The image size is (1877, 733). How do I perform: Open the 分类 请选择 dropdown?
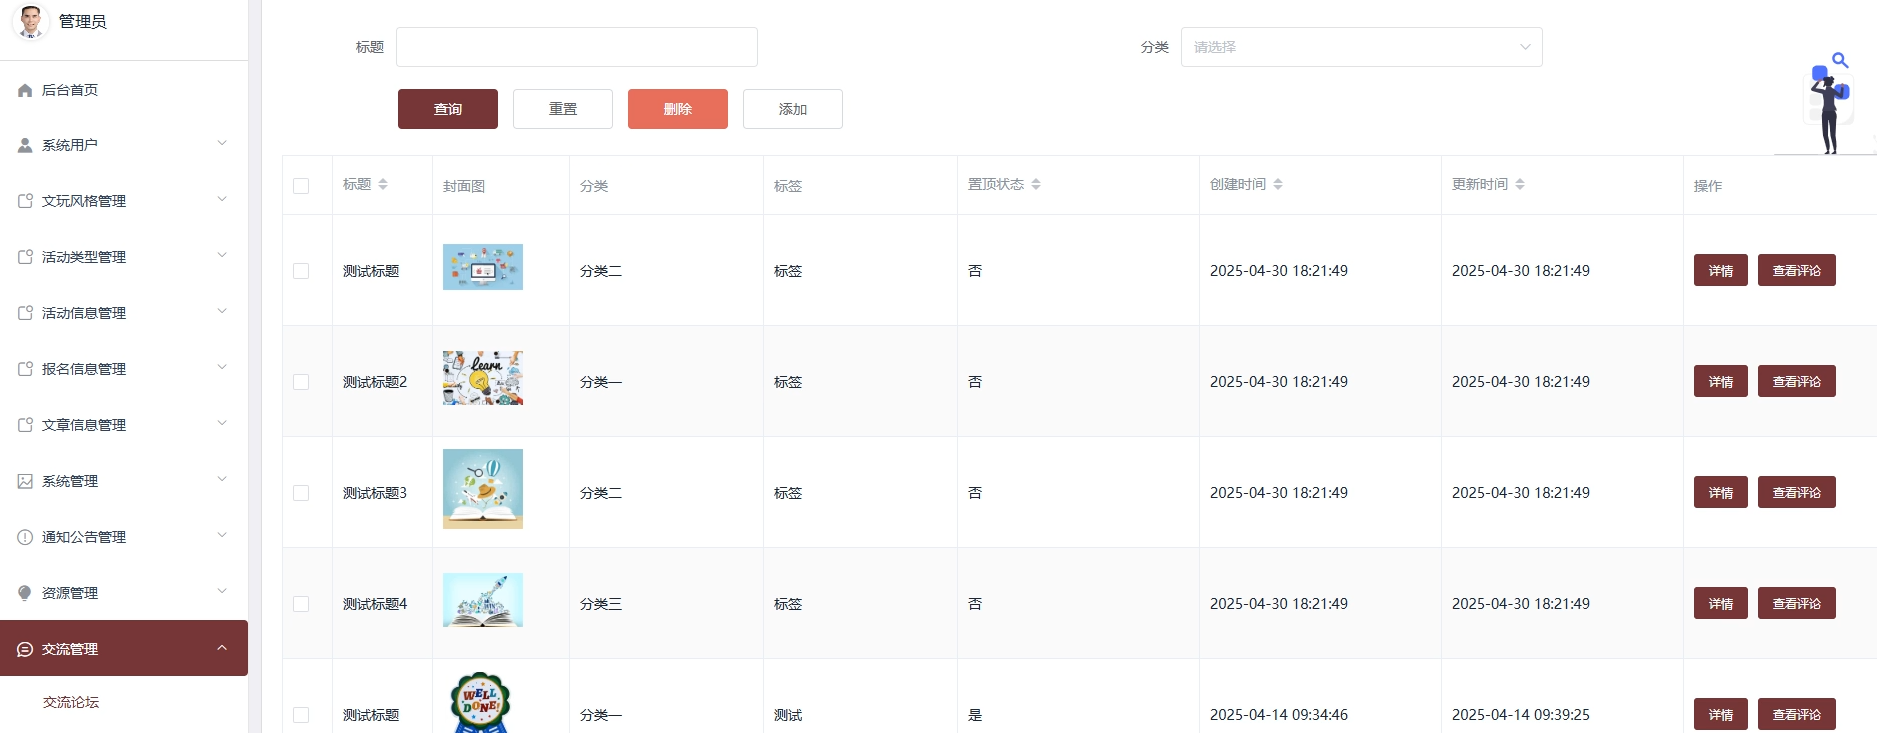(1361, 47)
